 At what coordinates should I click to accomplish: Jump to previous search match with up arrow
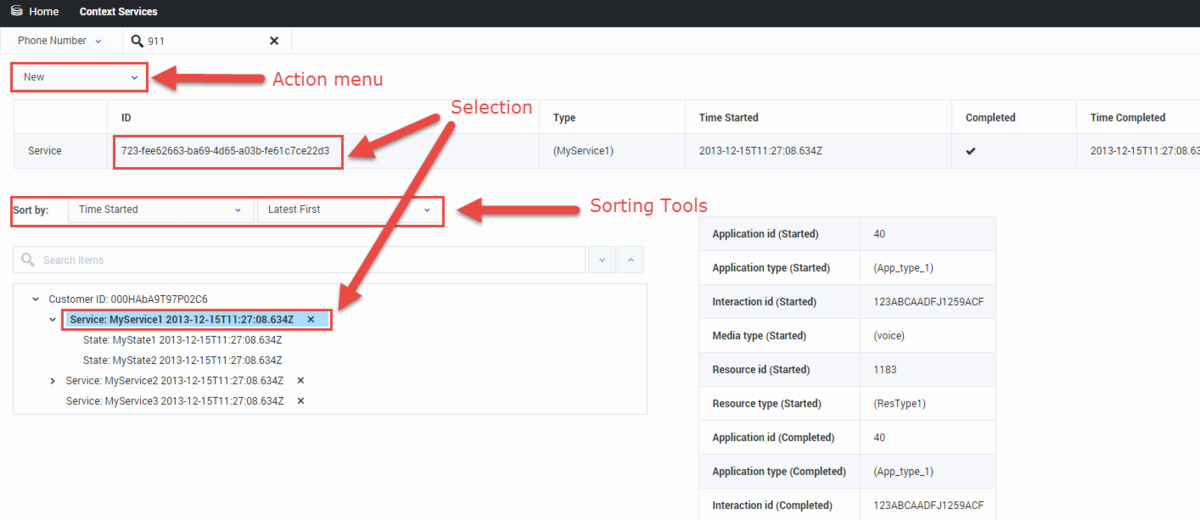(630, 260)
